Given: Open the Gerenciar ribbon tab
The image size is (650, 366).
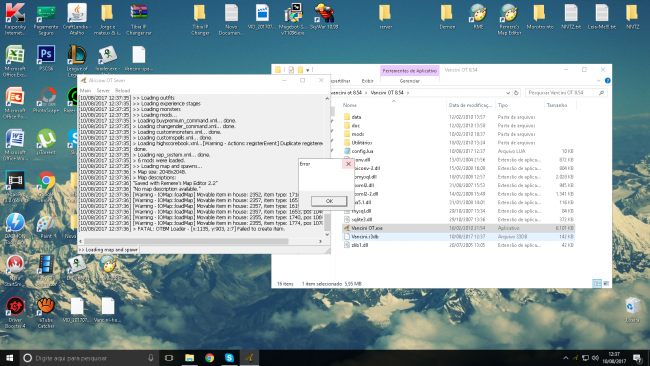Looking at the screenshot, I should [x=410, y=81].
